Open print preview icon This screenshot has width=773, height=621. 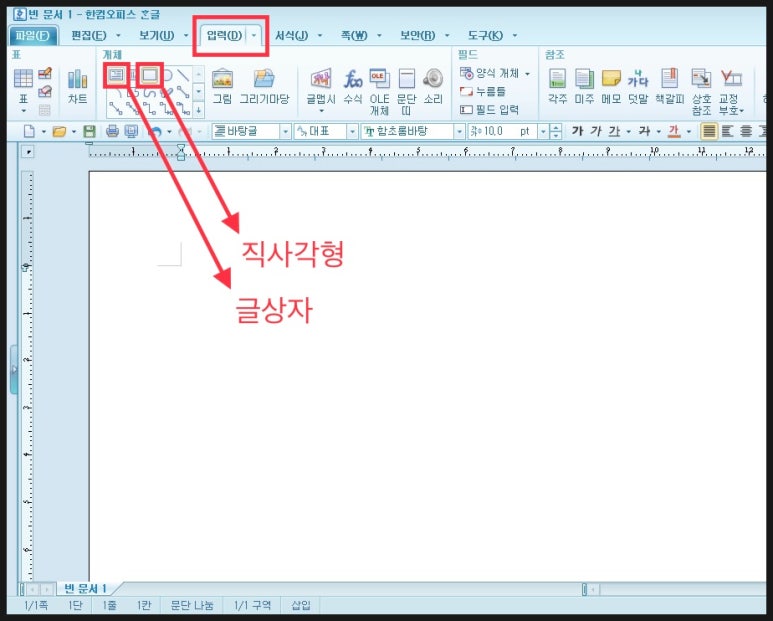coord(131,131)
